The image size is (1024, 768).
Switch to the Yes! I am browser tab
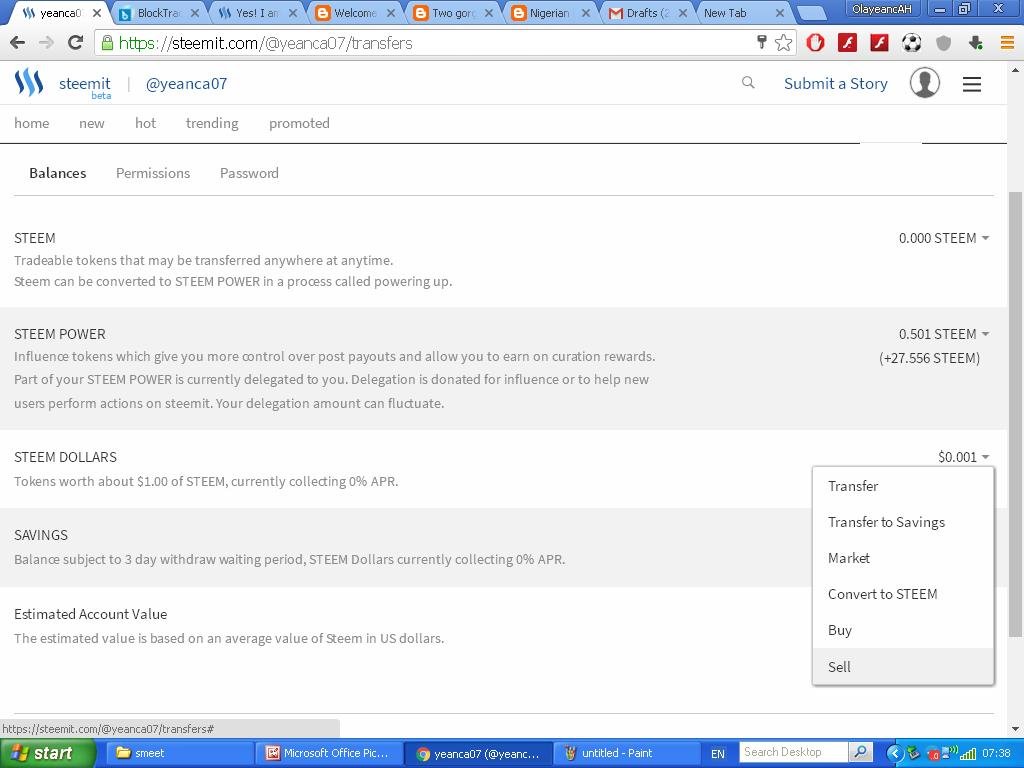[x=257, y=13]
